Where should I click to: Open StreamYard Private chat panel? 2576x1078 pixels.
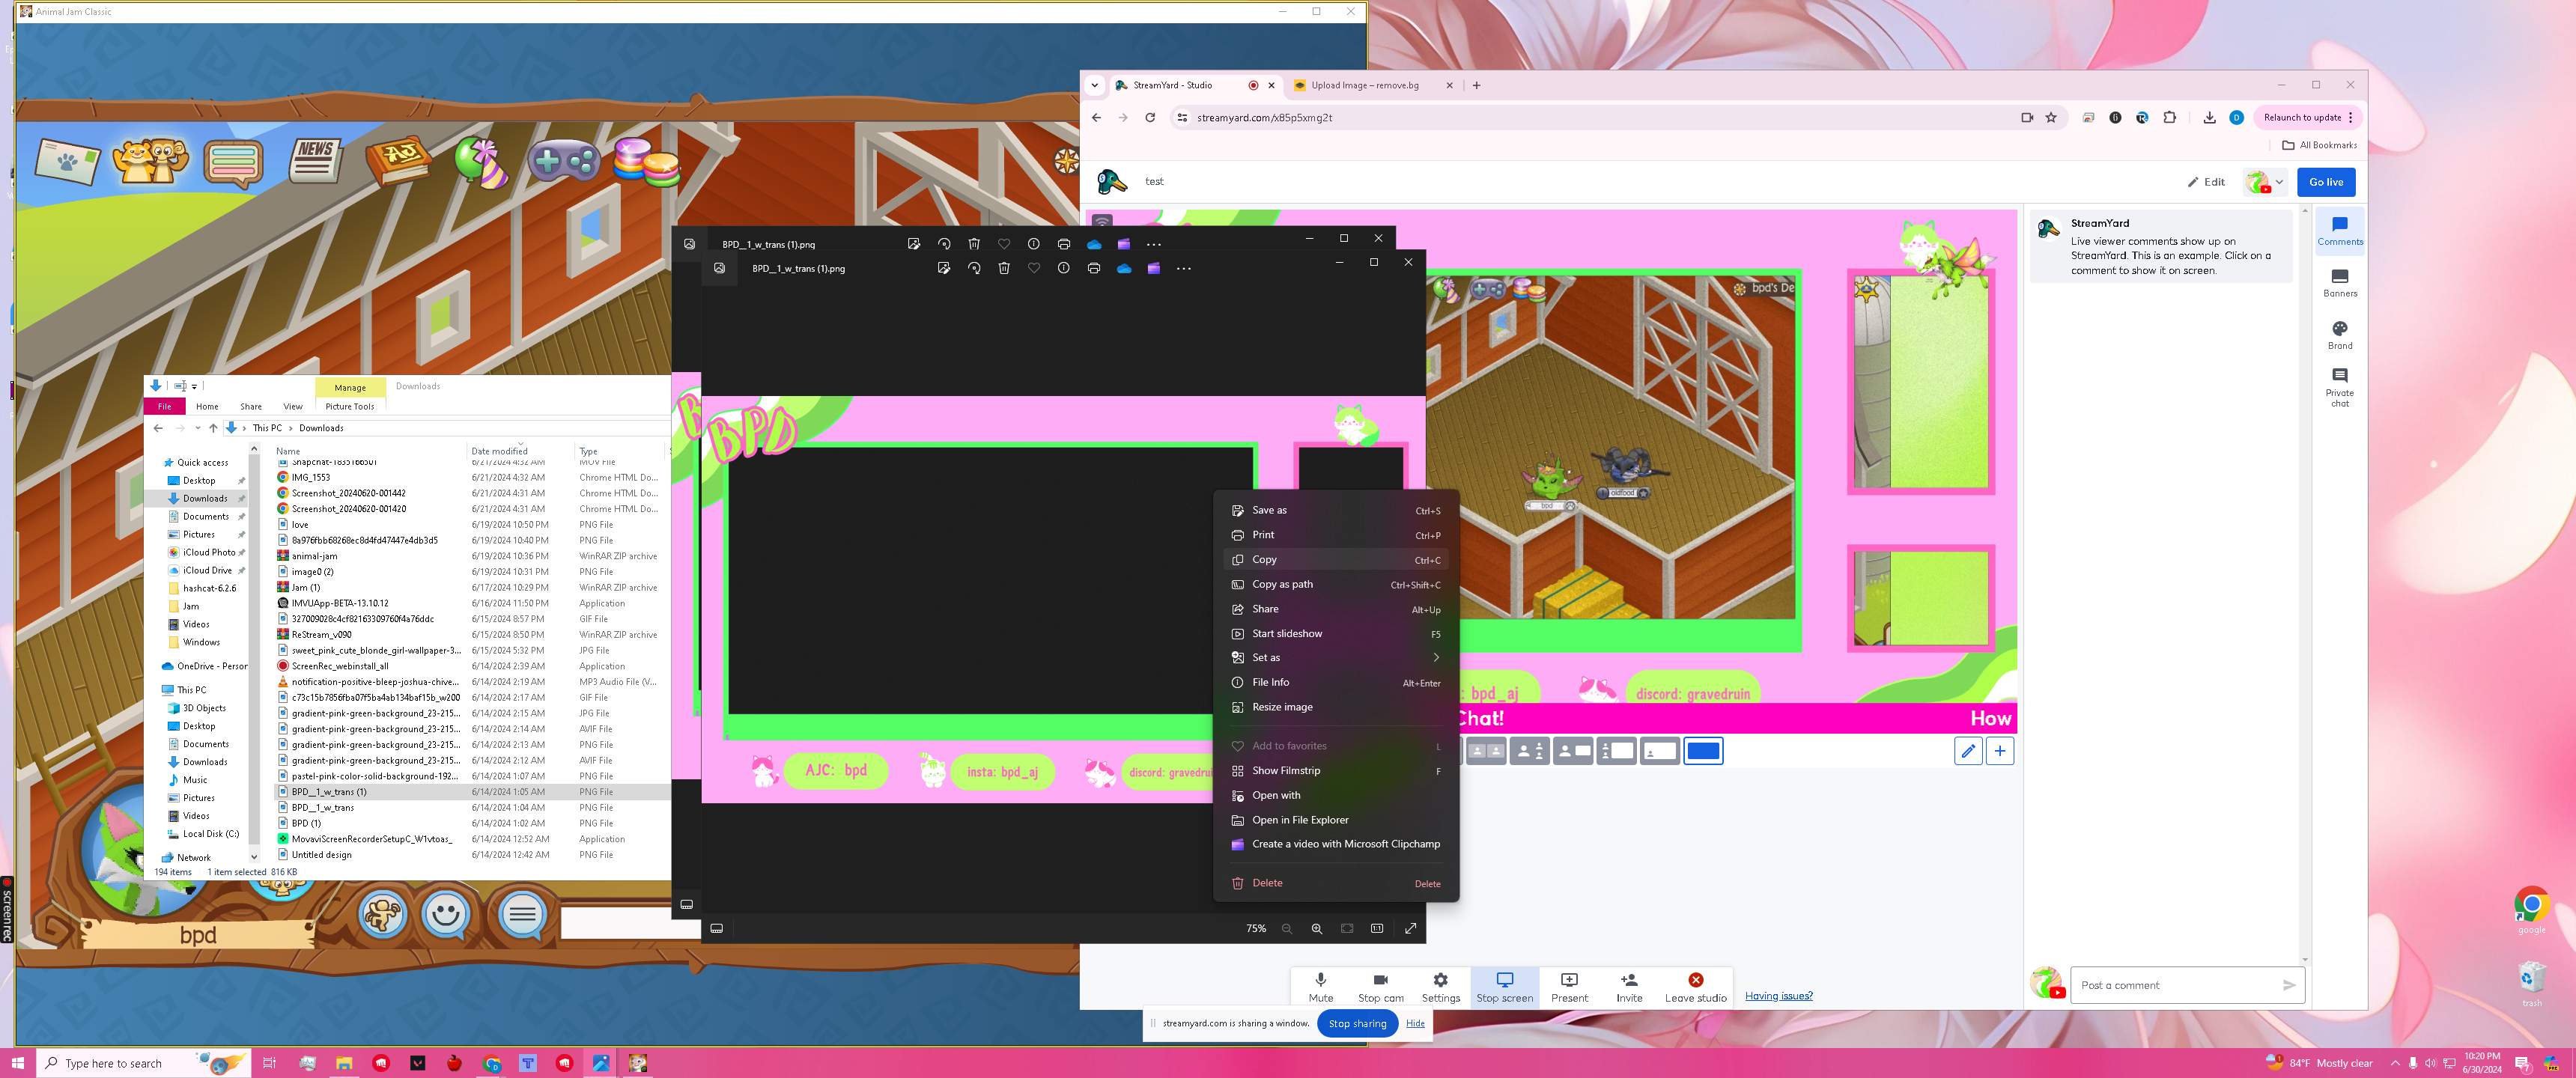point(2339,388)
